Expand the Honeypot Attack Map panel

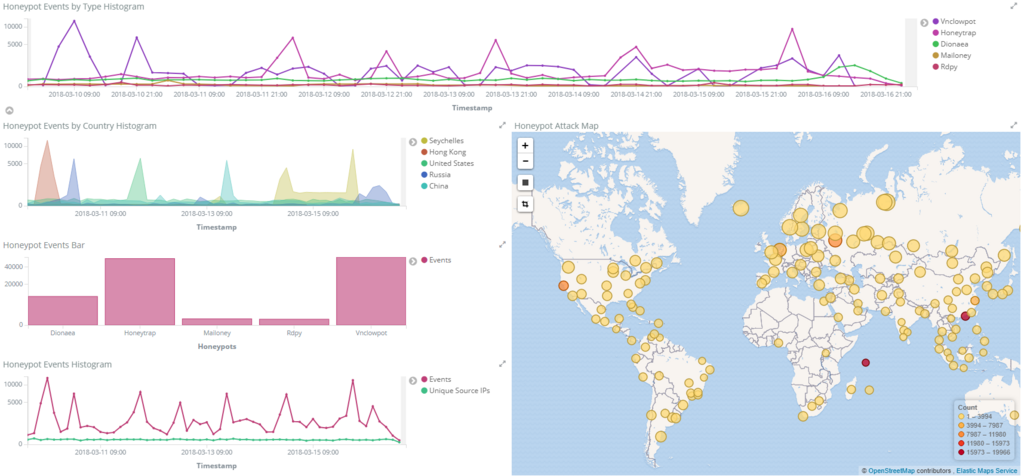point(1014,125)
